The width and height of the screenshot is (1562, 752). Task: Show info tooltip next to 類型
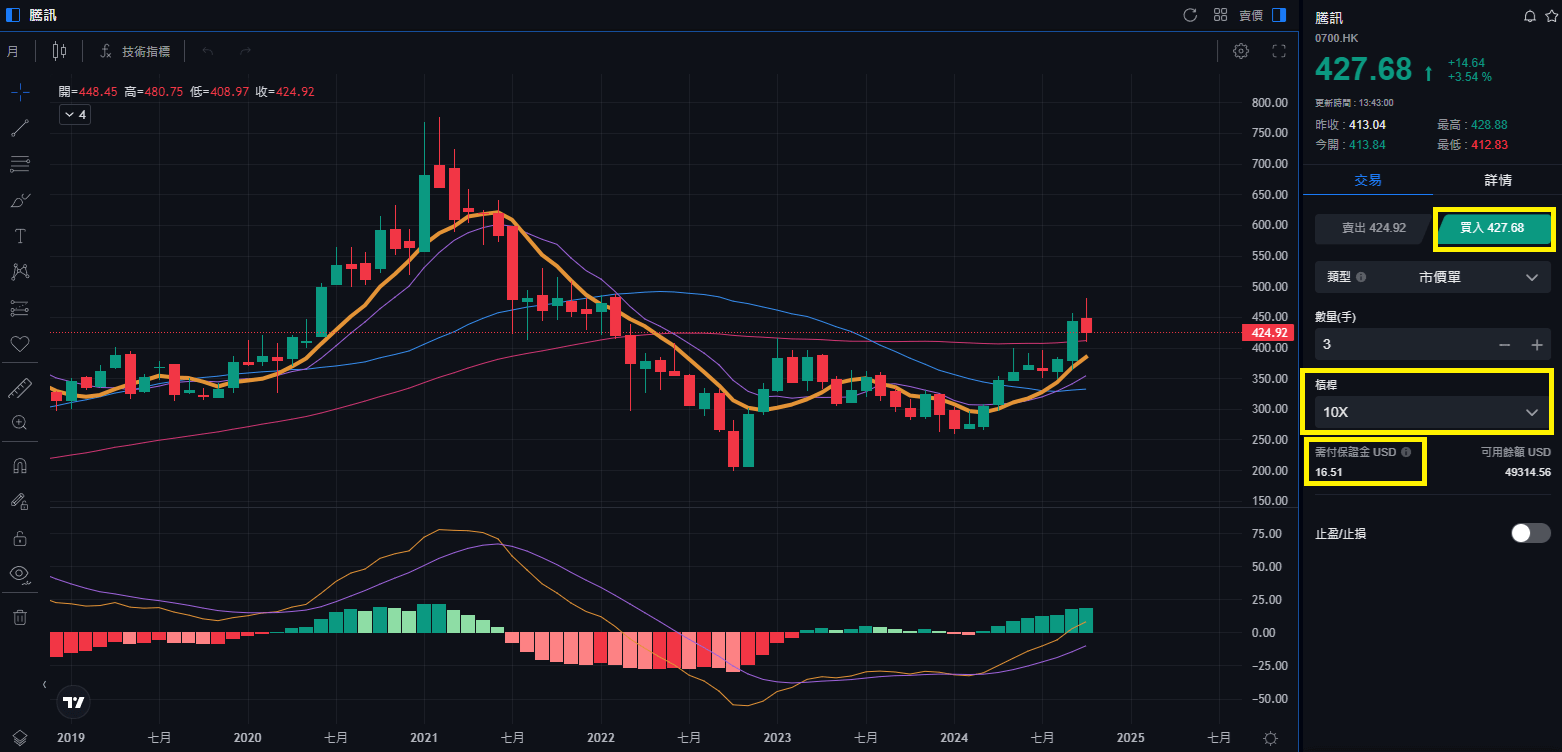1361,277
